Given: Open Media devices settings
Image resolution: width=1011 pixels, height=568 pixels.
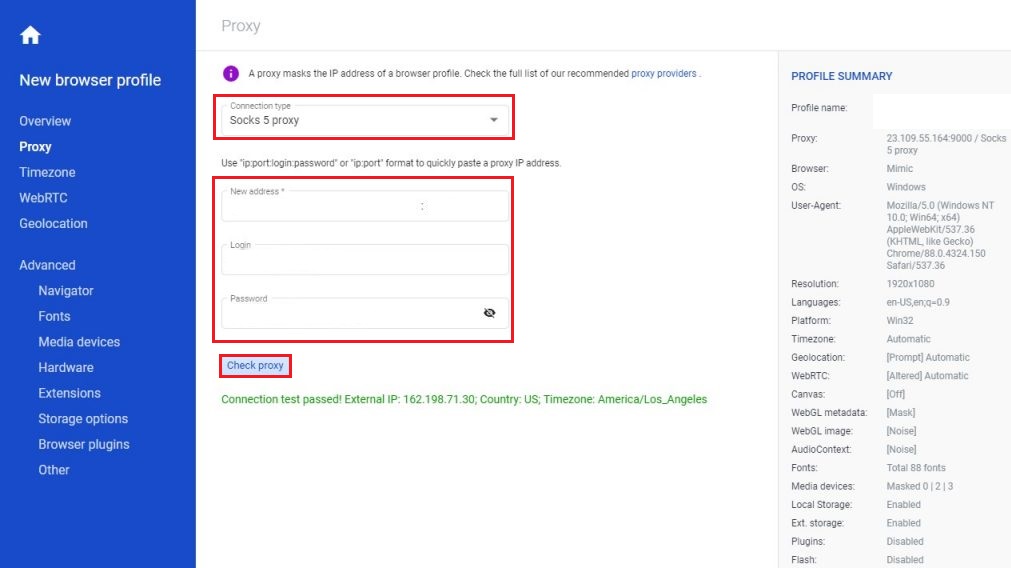Looking at the screenshot, I should coord(79,342).
